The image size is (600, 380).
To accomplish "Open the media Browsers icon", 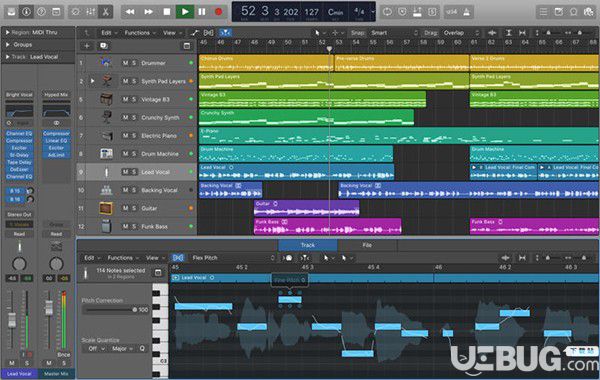I will pos(588,12).
